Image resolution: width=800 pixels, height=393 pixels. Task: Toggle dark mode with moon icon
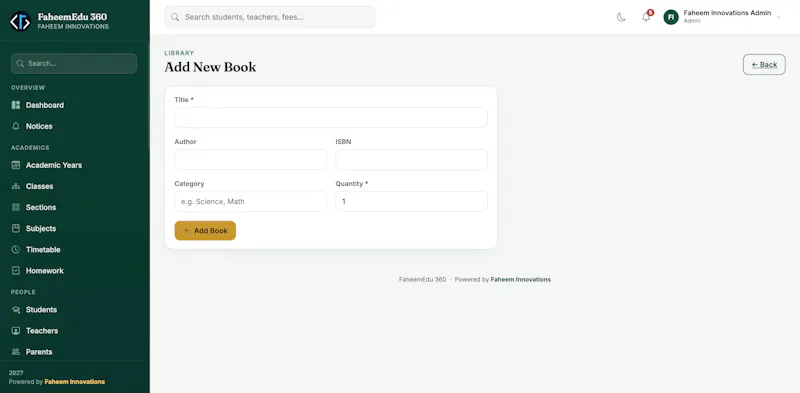click(x=621, y=17)
